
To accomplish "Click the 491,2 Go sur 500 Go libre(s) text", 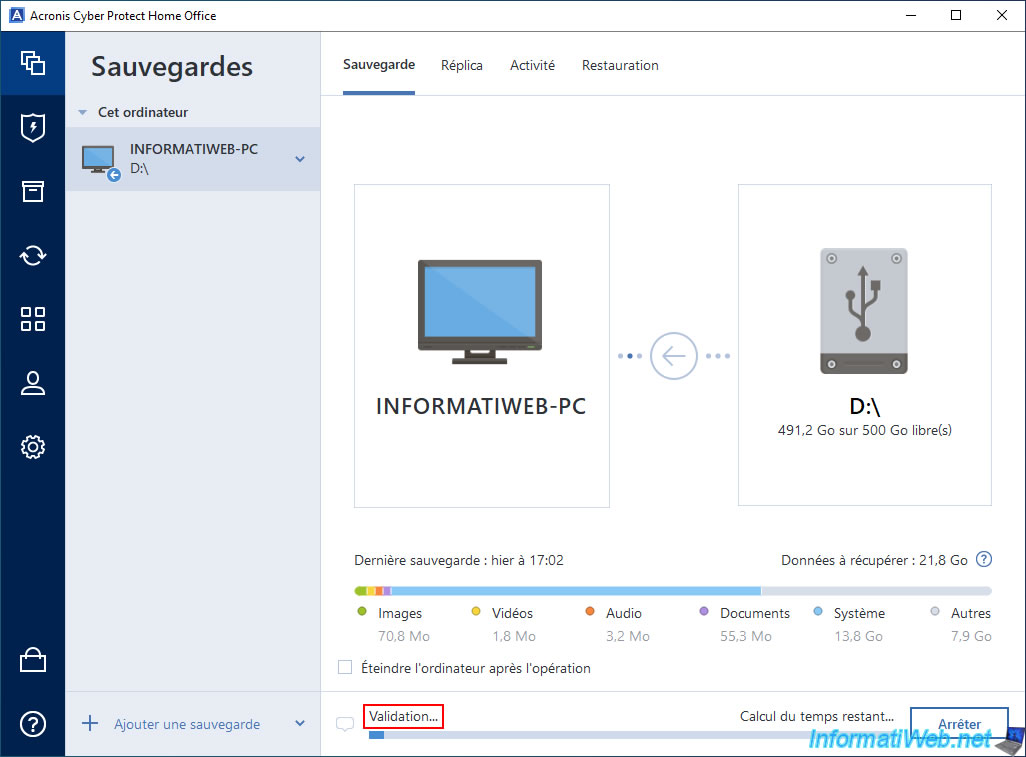I will (x=864, y=430).
